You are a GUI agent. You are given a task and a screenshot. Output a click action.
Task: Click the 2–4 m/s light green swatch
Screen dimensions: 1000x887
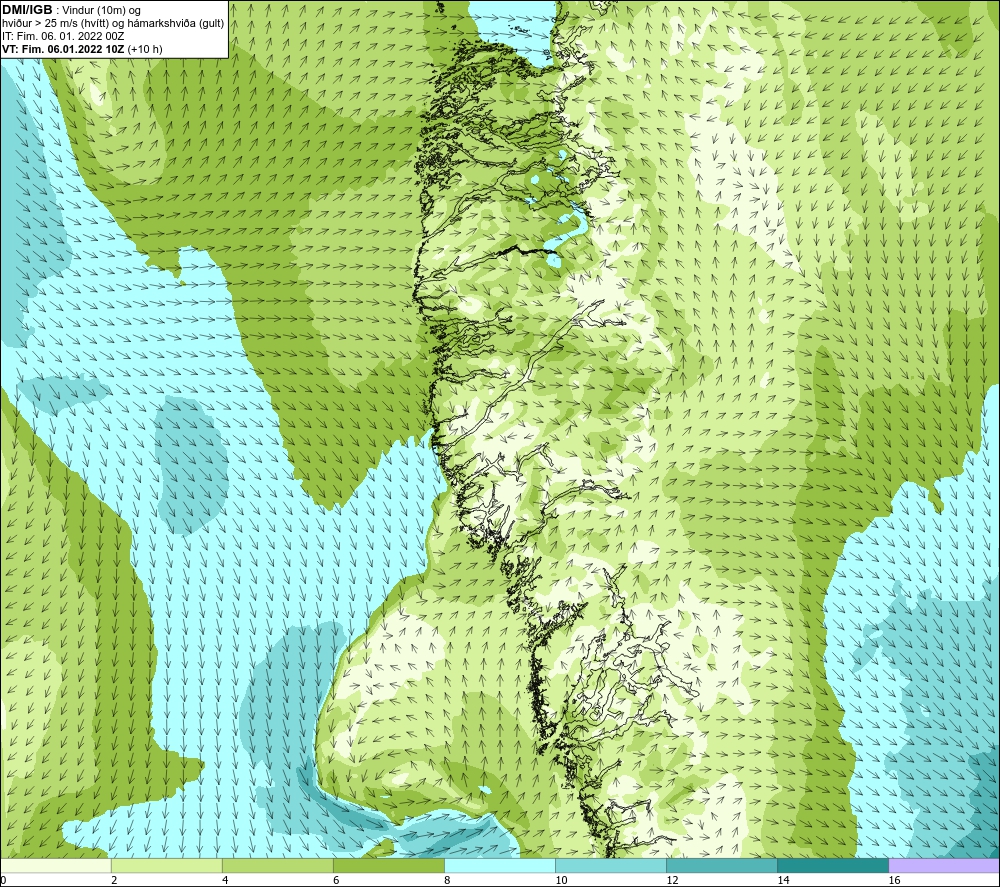[166, 865]
